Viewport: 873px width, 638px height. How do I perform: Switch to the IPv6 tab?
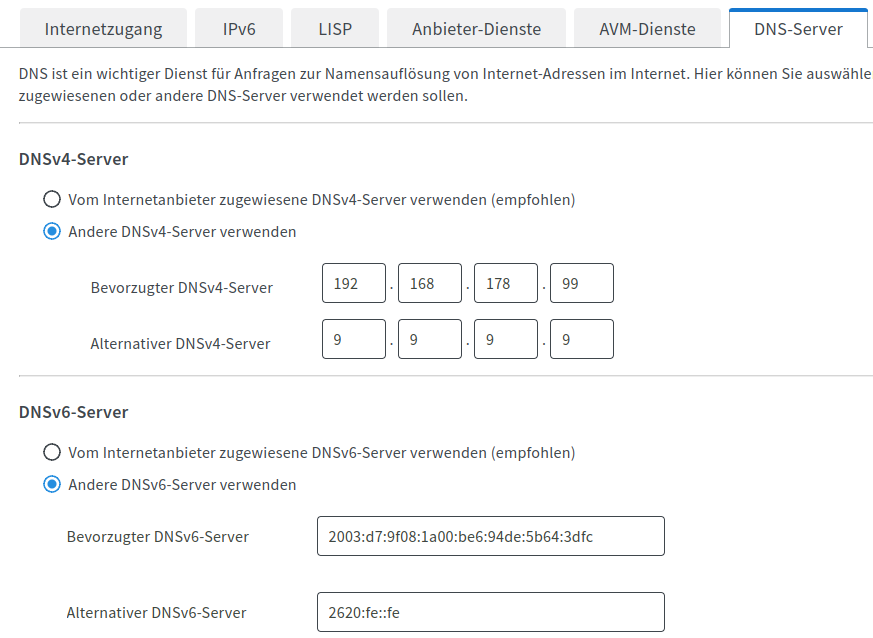click(239, 29)
